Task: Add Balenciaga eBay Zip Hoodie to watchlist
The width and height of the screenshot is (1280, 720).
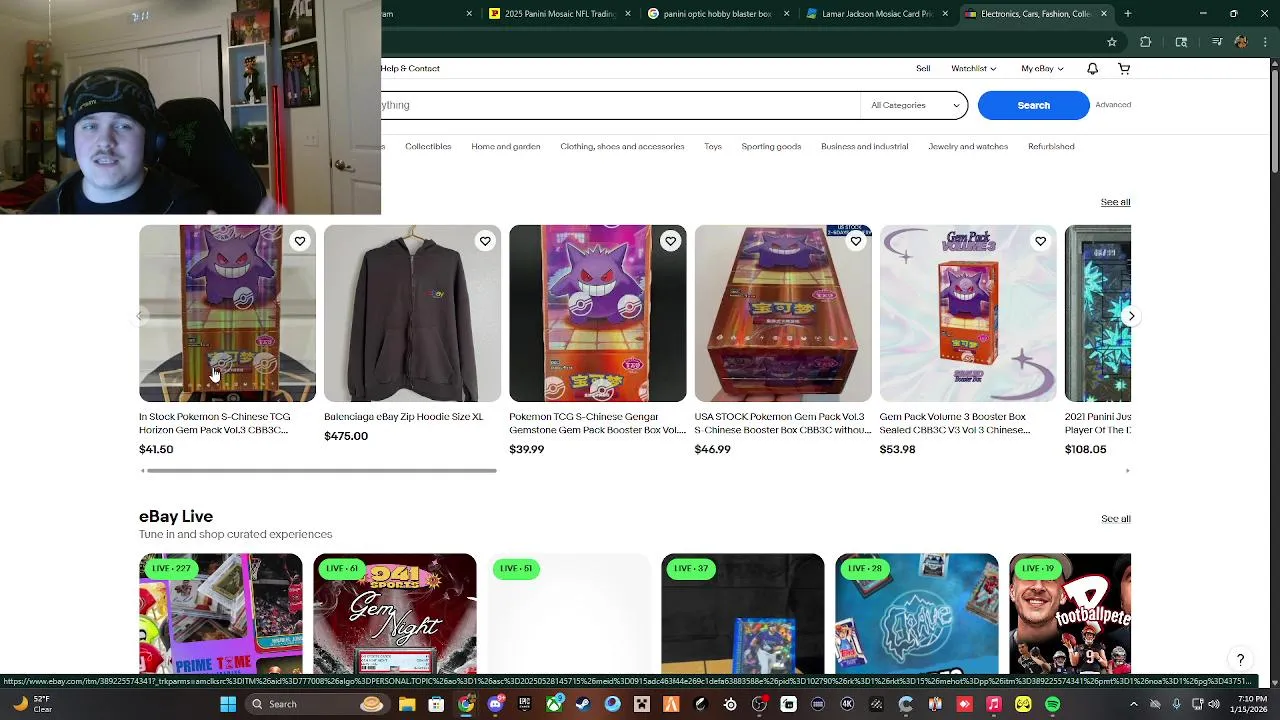Action: pyautogui.click(x=485, y=241)
